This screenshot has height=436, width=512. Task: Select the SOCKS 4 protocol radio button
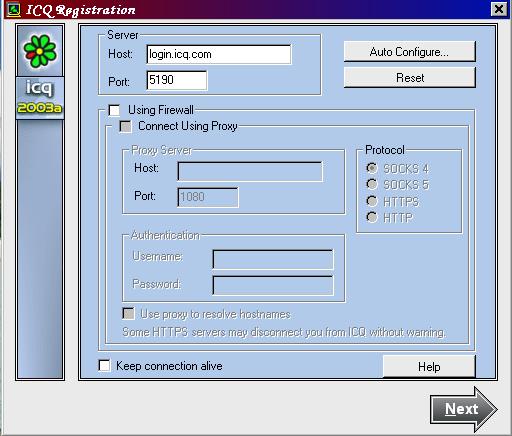click(371, 168)
